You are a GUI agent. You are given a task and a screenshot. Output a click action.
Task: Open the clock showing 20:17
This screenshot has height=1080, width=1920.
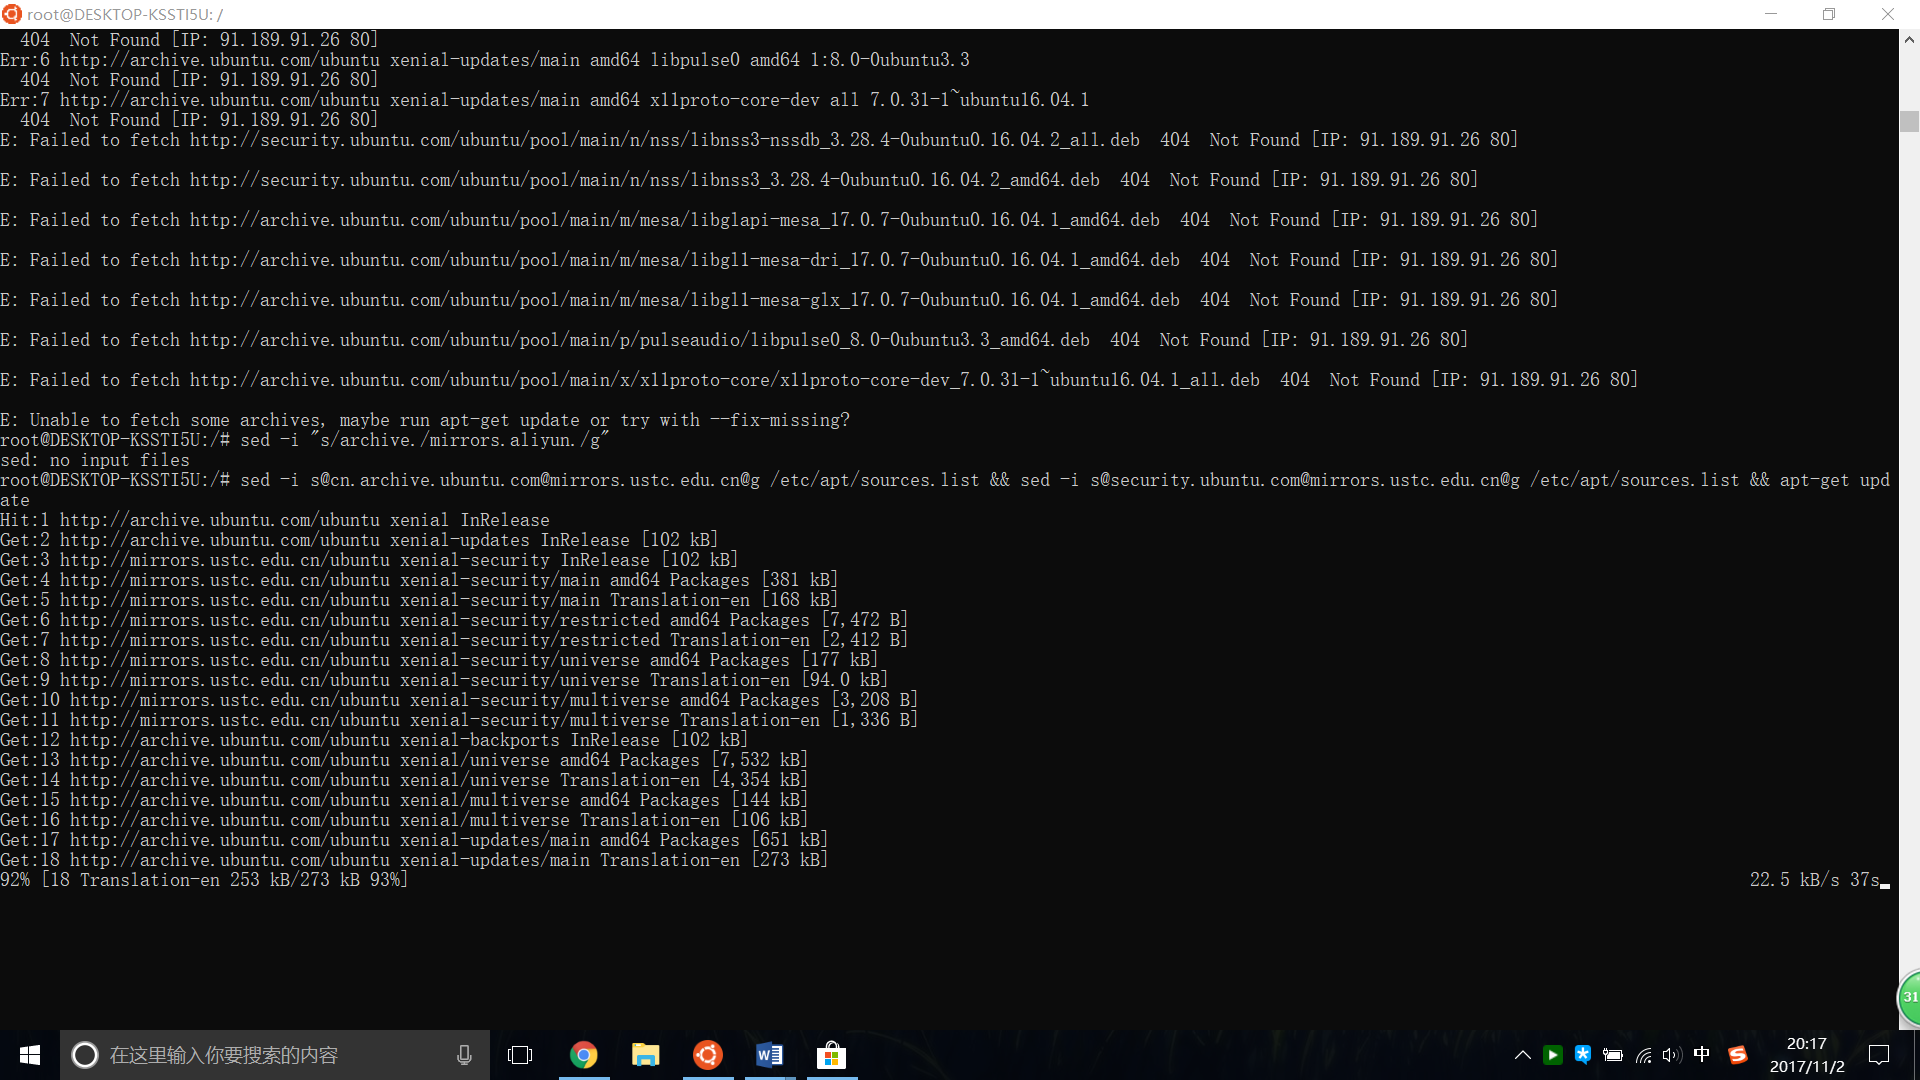1807,1055
